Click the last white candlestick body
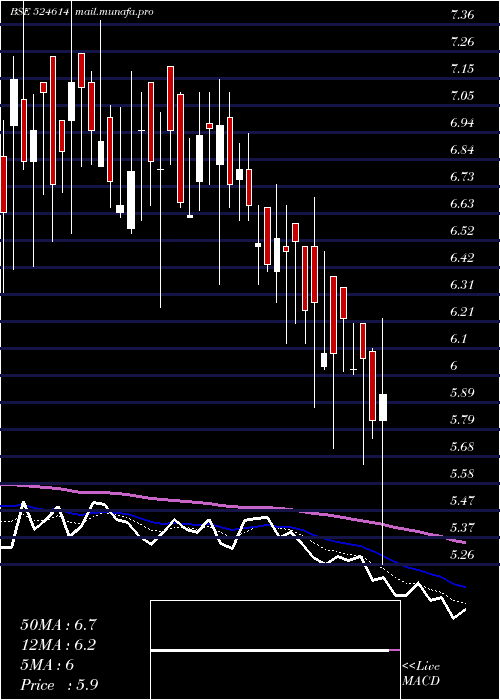Viewport: 500px width, 700px height. click(x=383, y=407)
